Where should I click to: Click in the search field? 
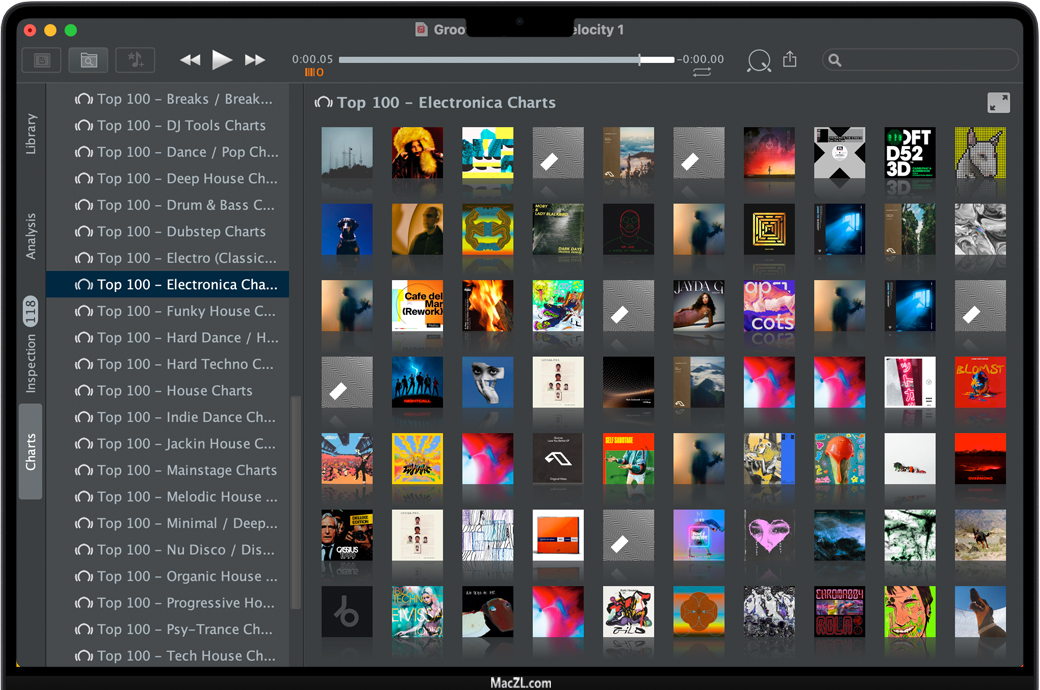click(920, 60)
